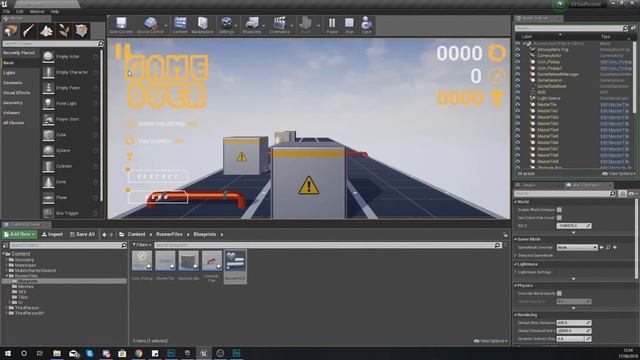Viewport: 640px width, 360px height.
Task: Click the Stop play button
Action: [x=349, y=25]
